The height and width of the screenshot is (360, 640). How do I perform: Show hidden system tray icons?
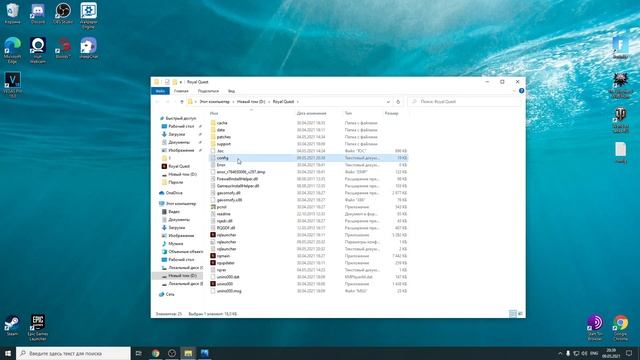point(560,353)
